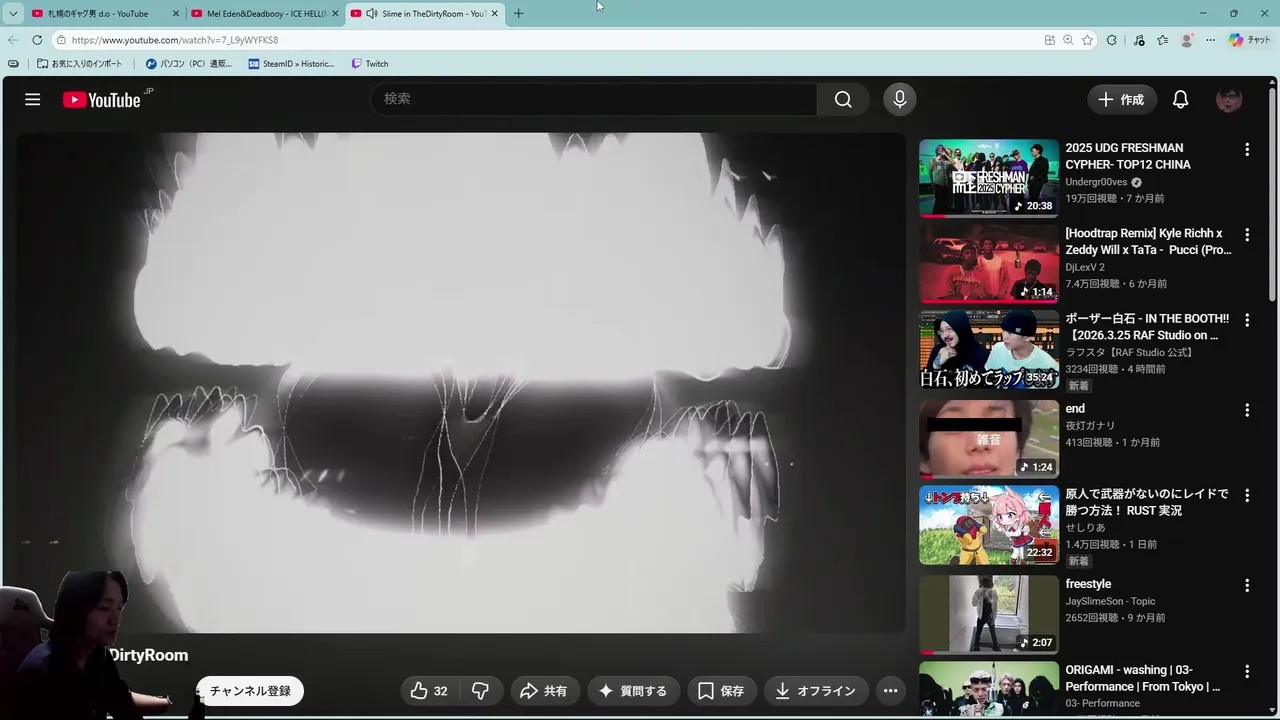Open options for the RUST 実況 video
Viewport: 1280px width, 720px height.
[1246, 495]
